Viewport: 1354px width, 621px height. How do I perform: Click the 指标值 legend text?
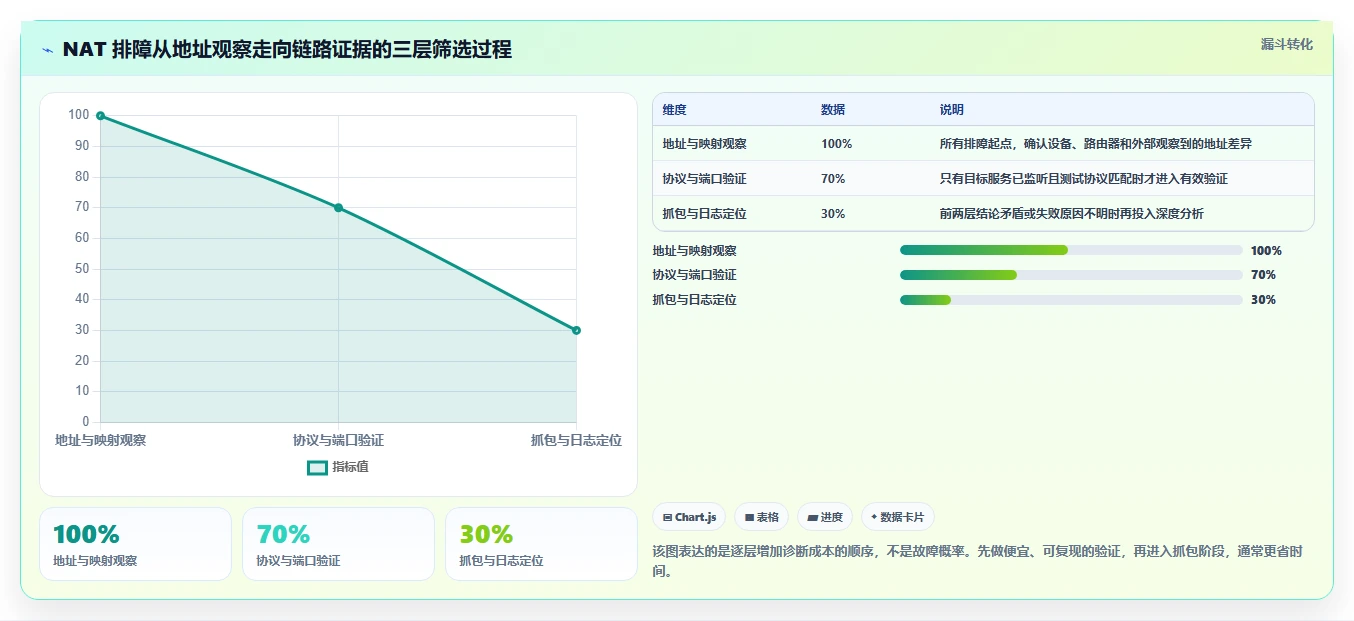[350, 467]
